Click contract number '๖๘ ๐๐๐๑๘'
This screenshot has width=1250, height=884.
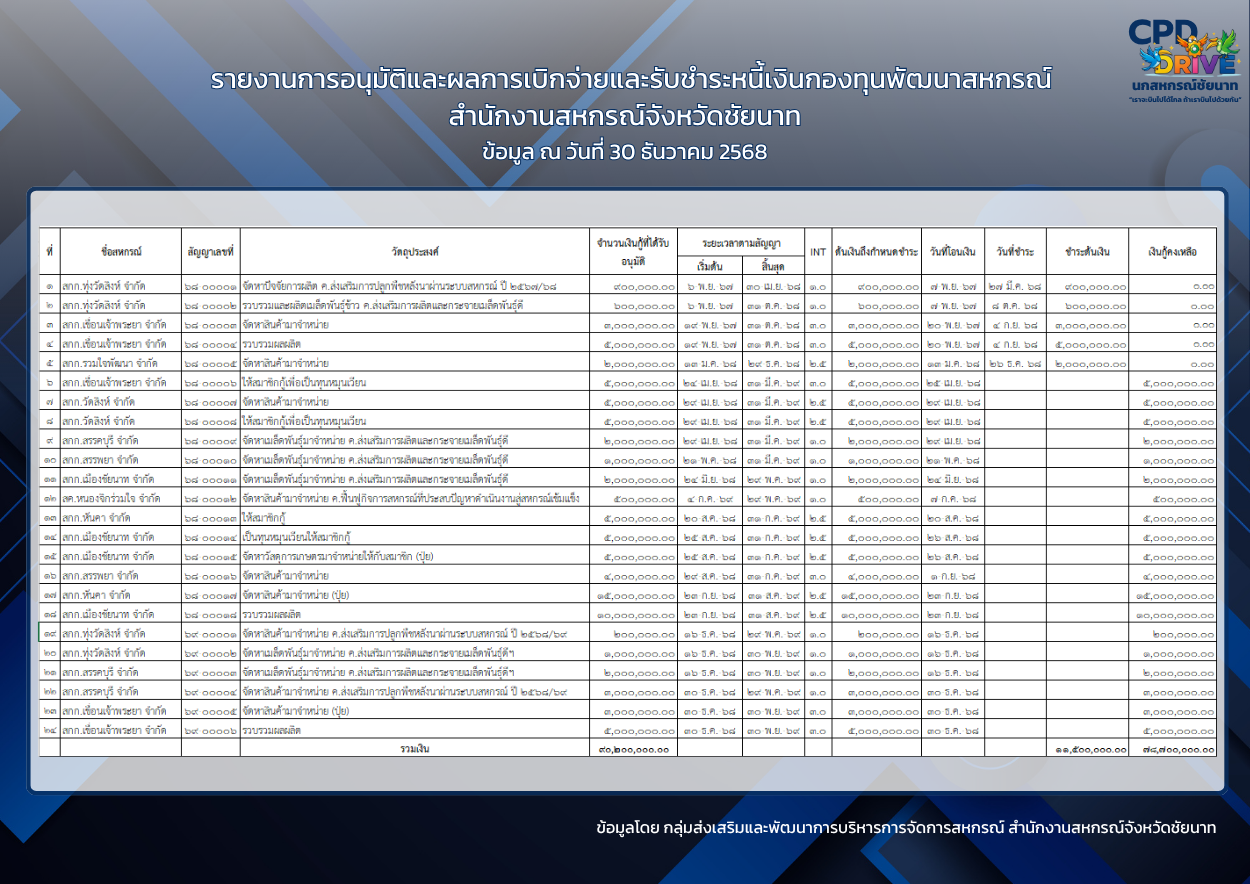[211, 614]
